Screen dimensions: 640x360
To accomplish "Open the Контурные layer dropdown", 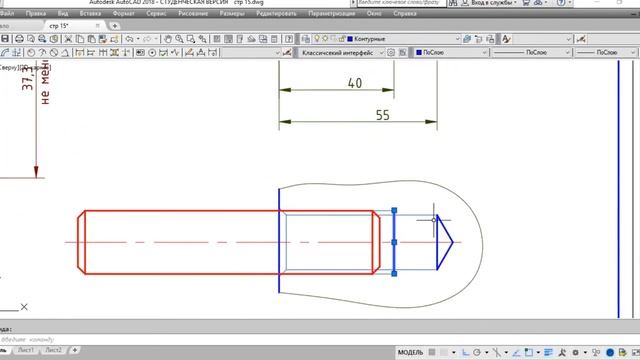I will pyautogui.click(x=457, y=39).
